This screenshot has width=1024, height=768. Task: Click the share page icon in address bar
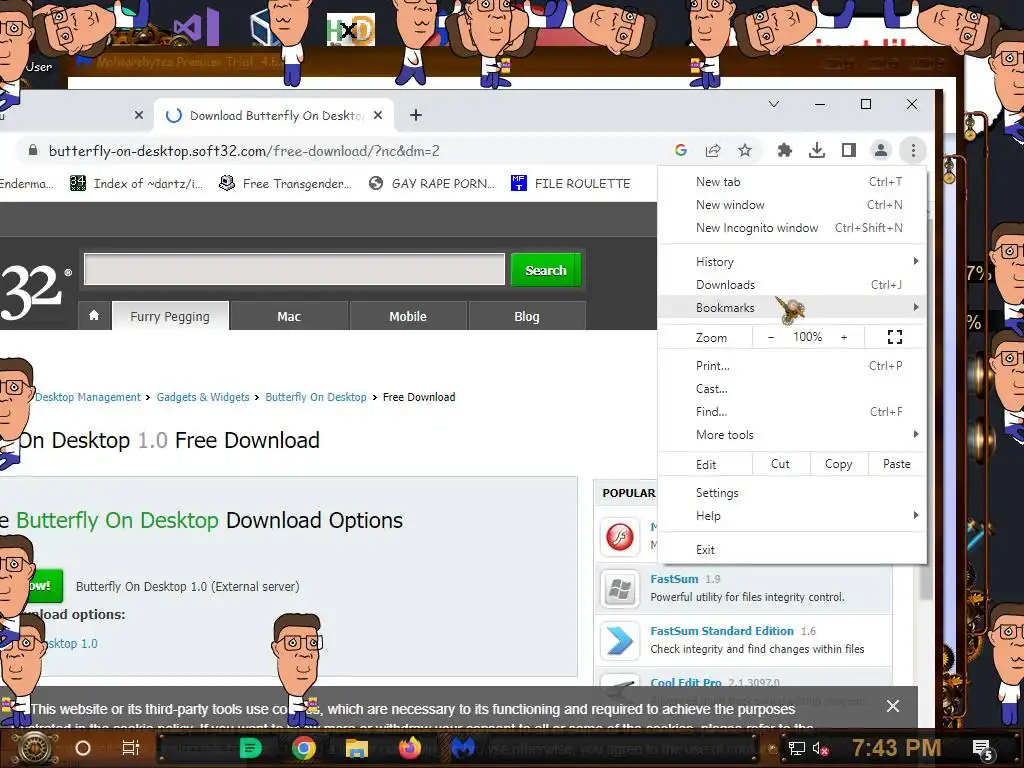[x=712, y=151]
